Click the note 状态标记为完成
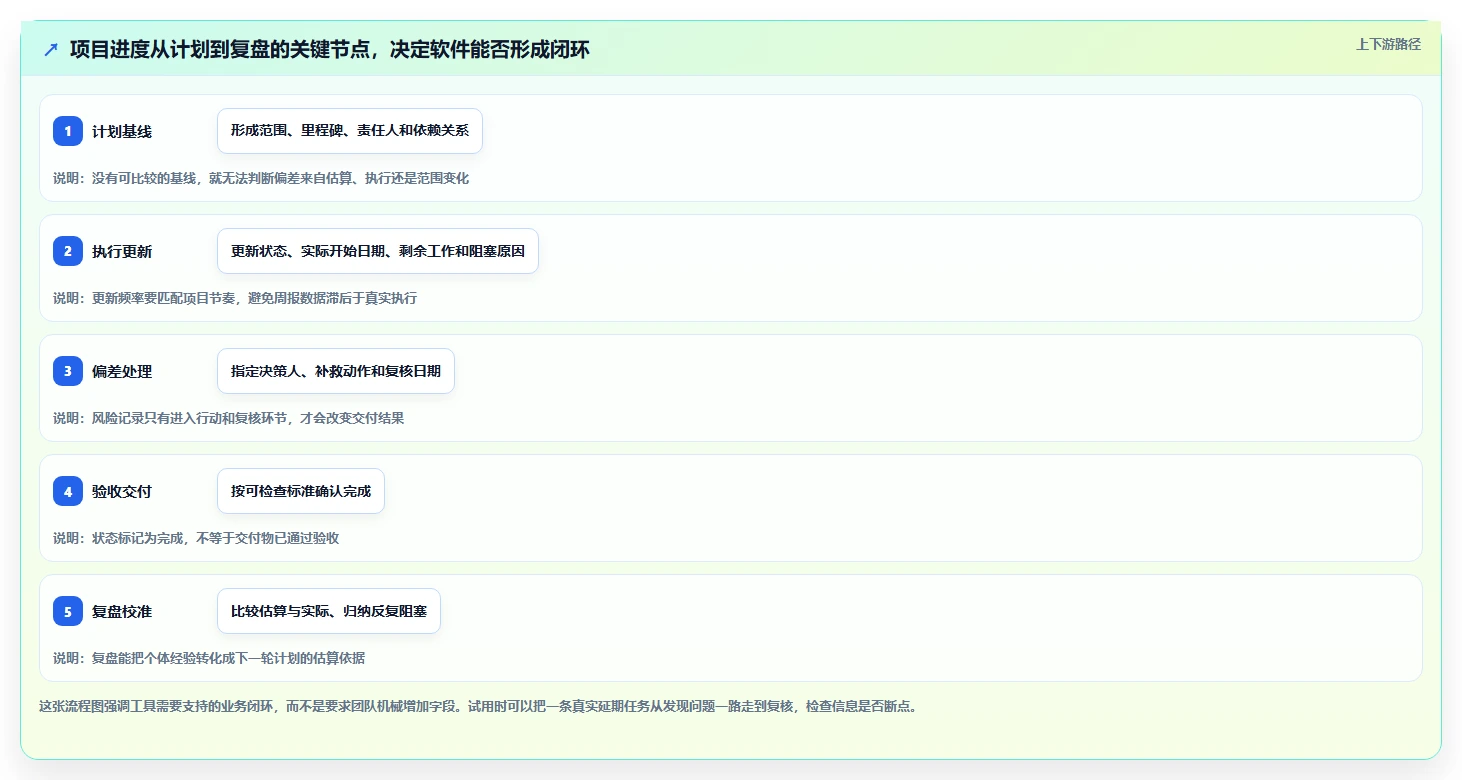 coord(196,538)
